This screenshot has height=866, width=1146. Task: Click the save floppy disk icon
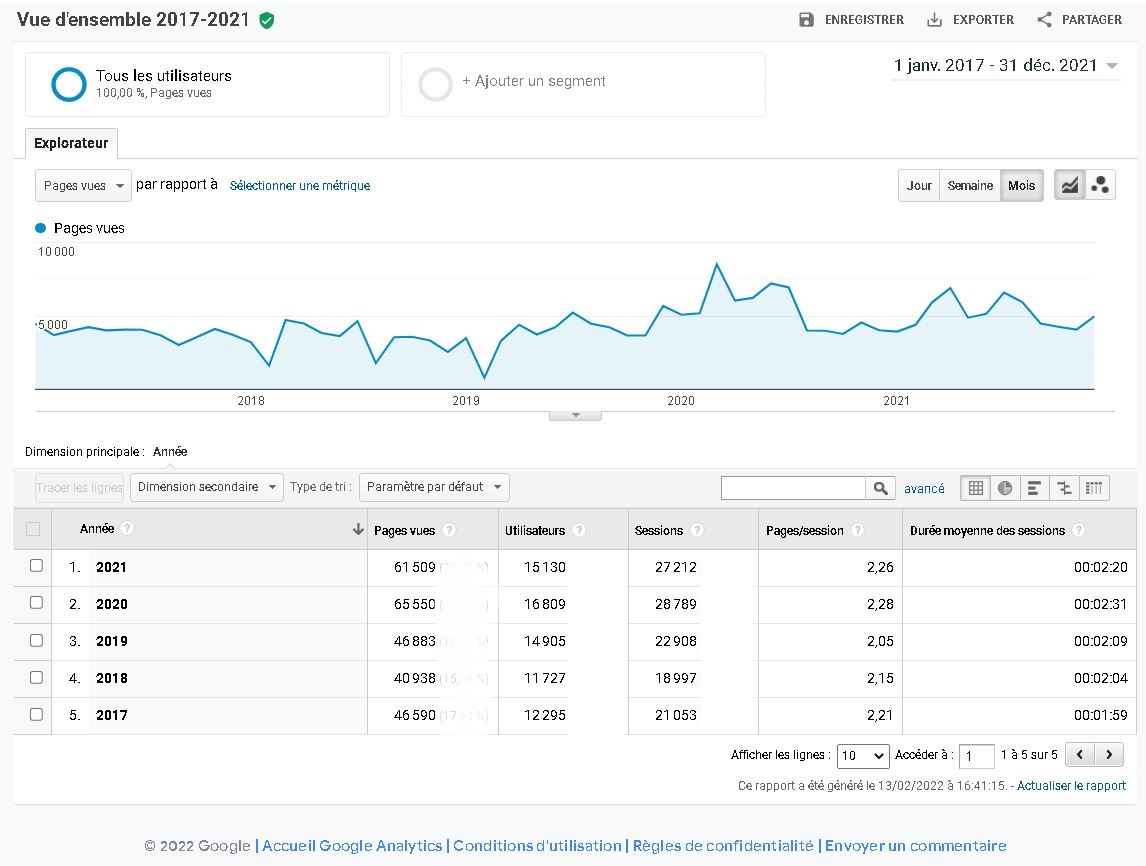point(806,20)
